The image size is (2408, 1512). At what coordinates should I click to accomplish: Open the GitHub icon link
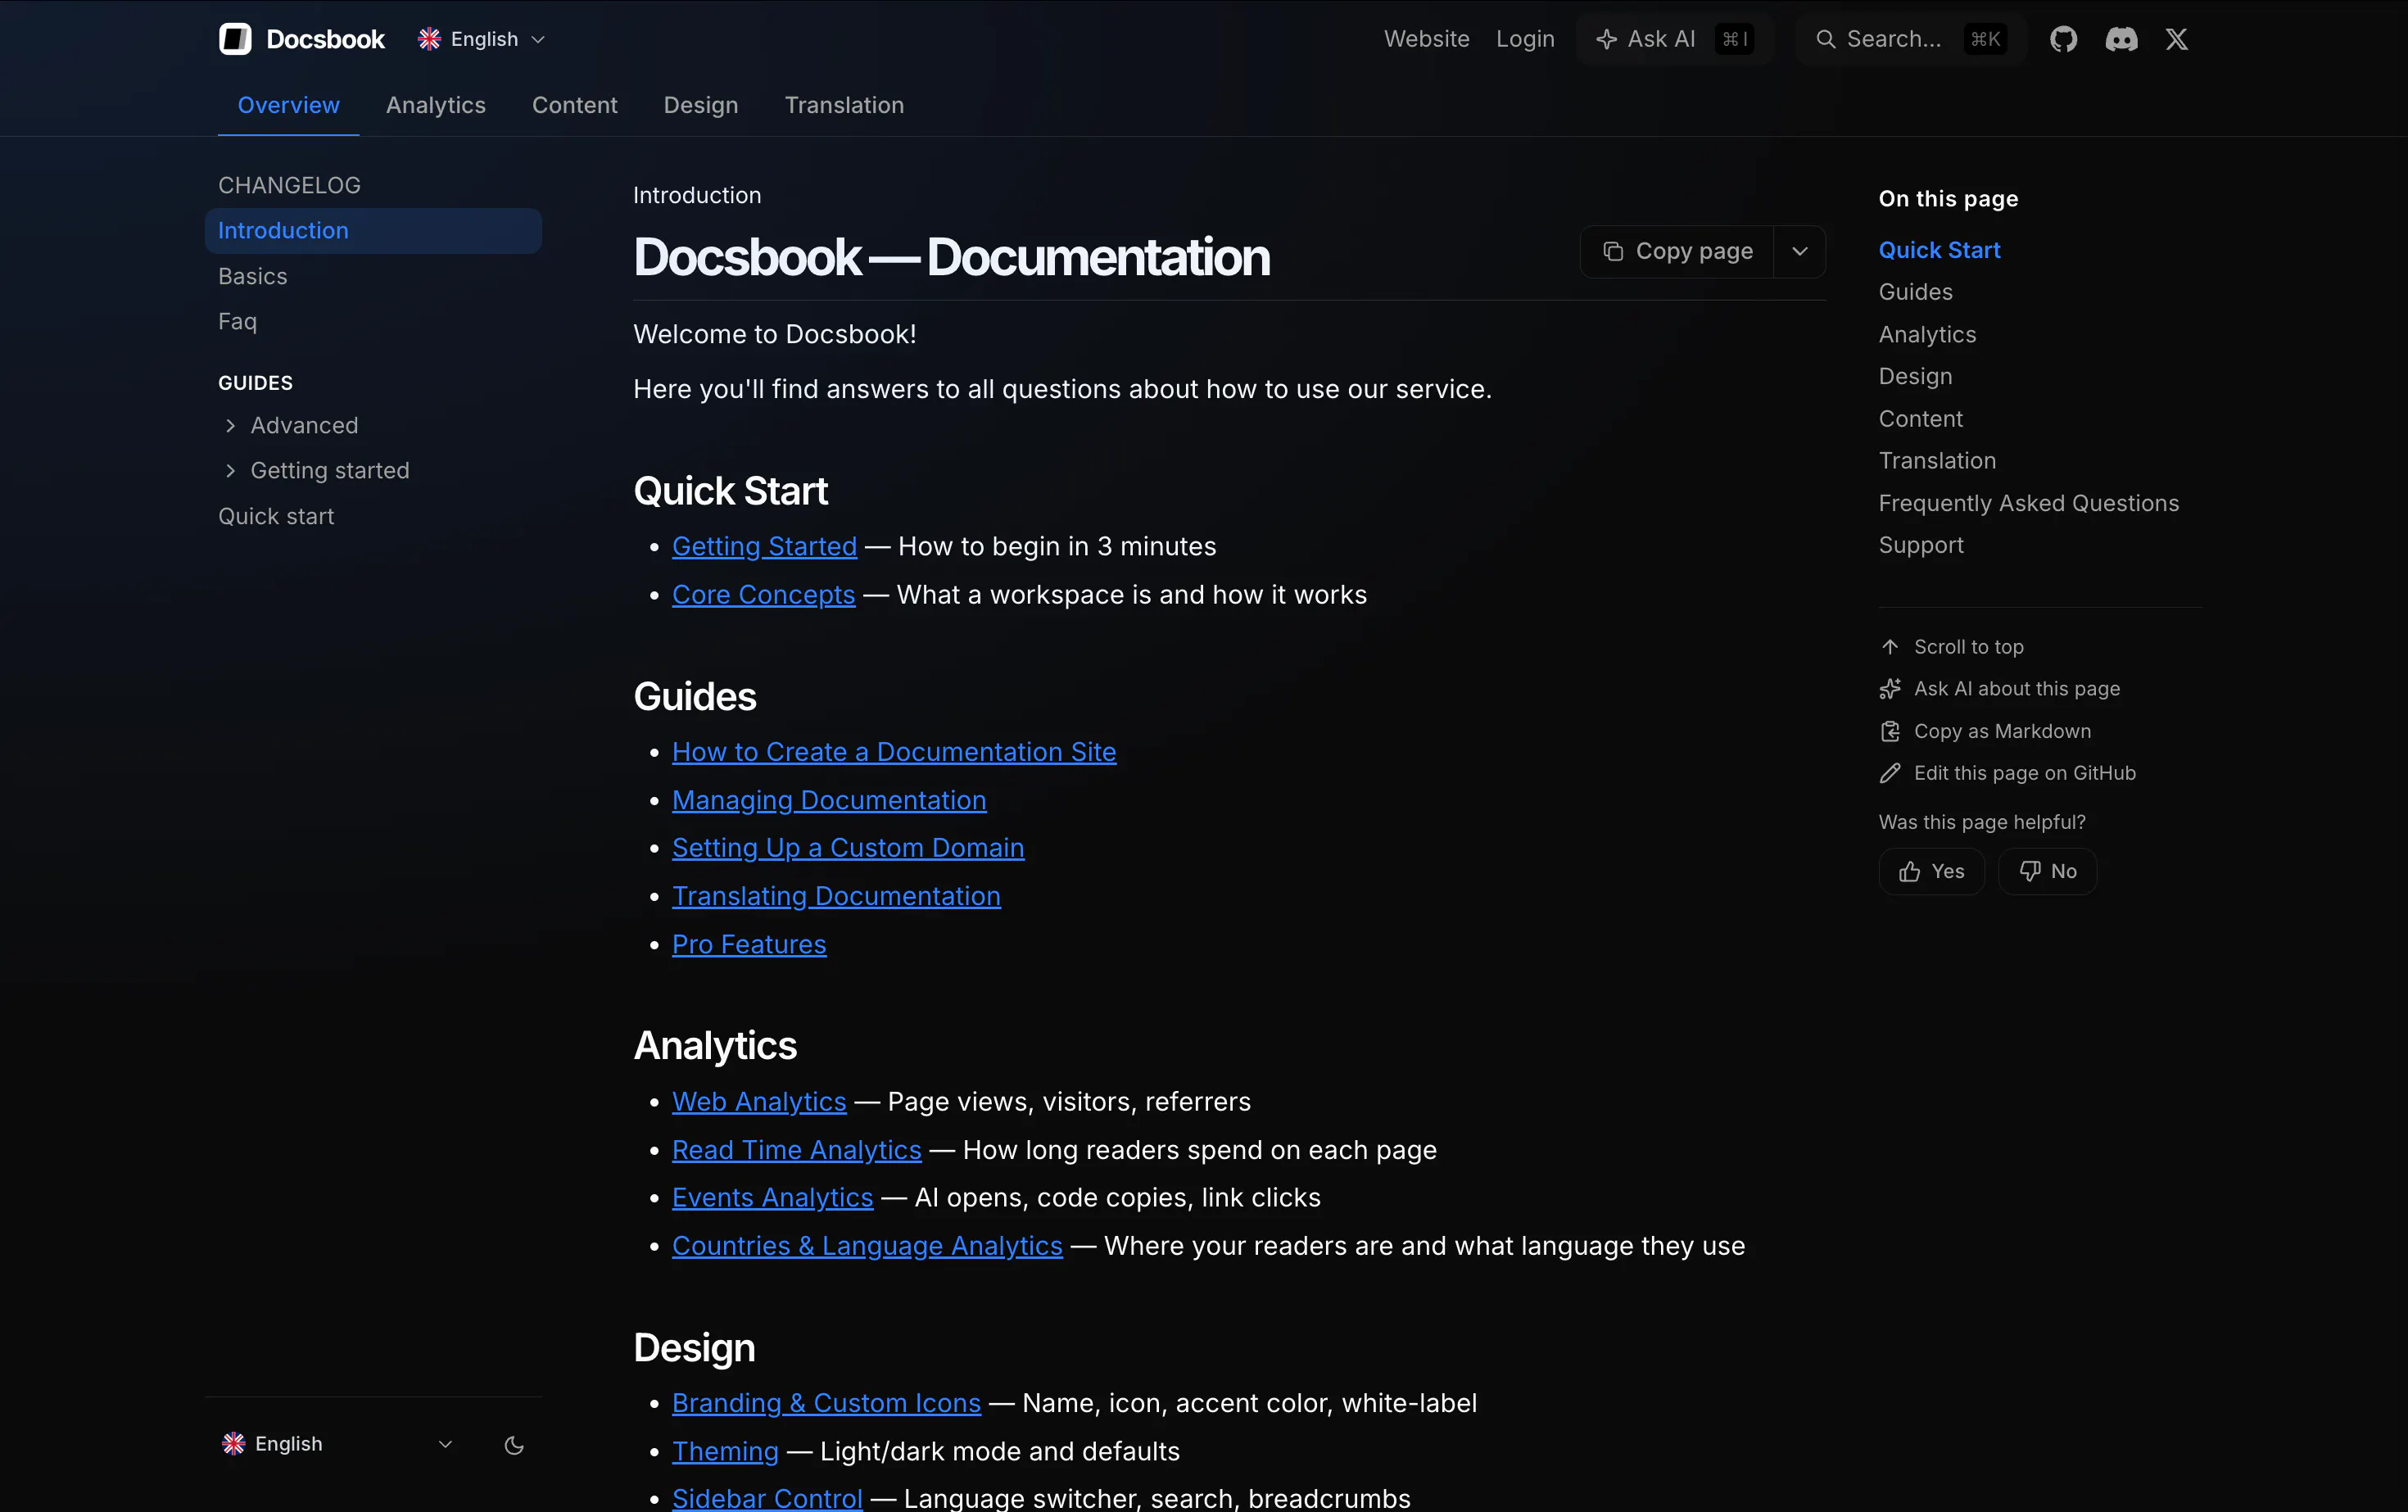pyautogui.click(x=2063, y=39)
